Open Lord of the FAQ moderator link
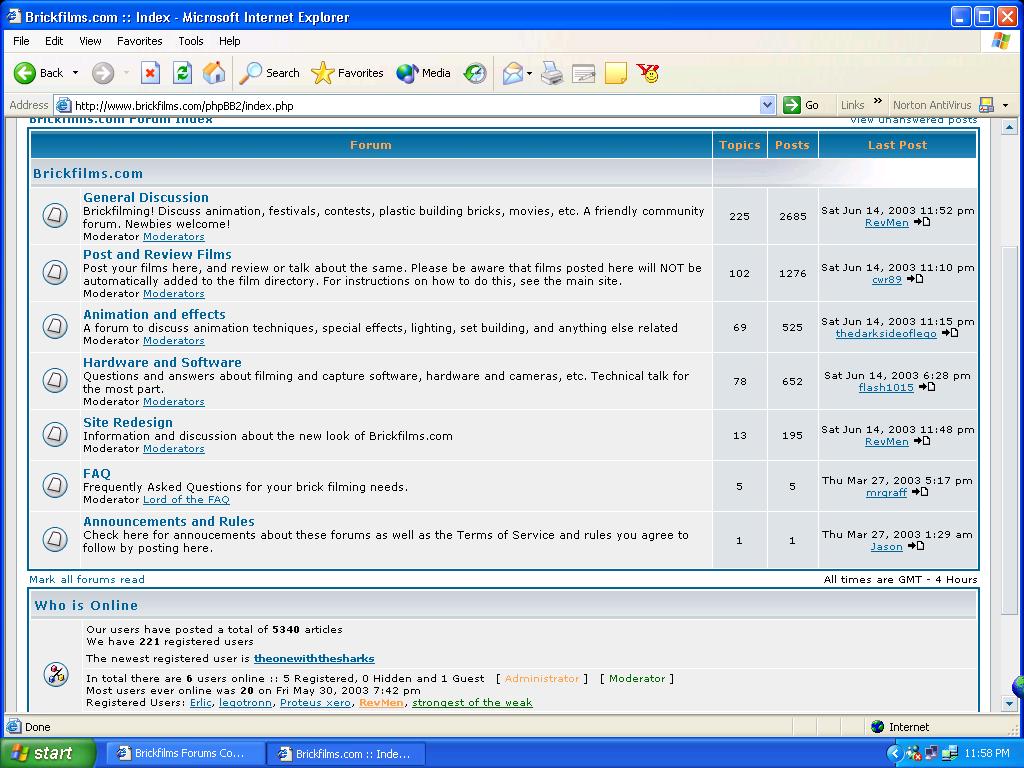 coord(186,500)
